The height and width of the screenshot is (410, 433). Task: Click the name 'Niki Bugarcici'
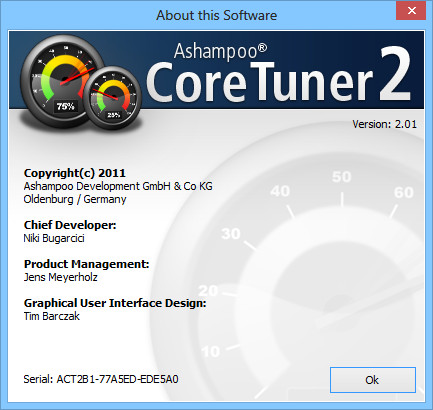tap(54, 238)
